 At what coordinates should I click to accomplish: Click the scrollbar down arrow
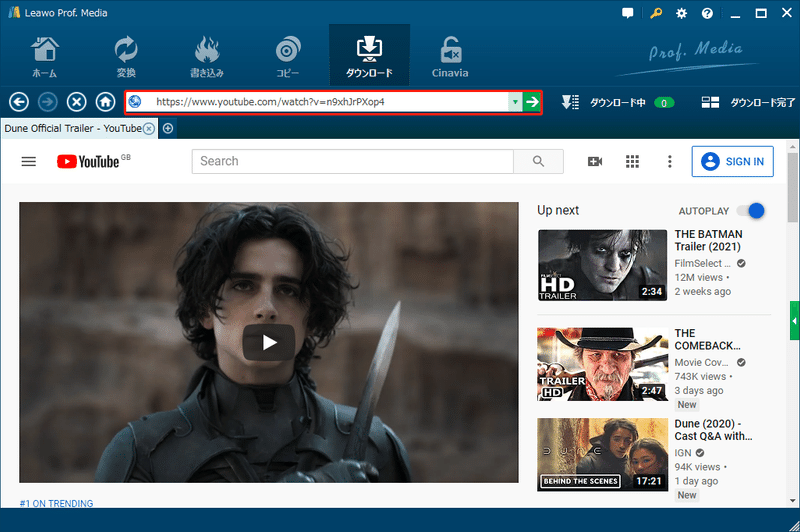(x=792, y=501)
